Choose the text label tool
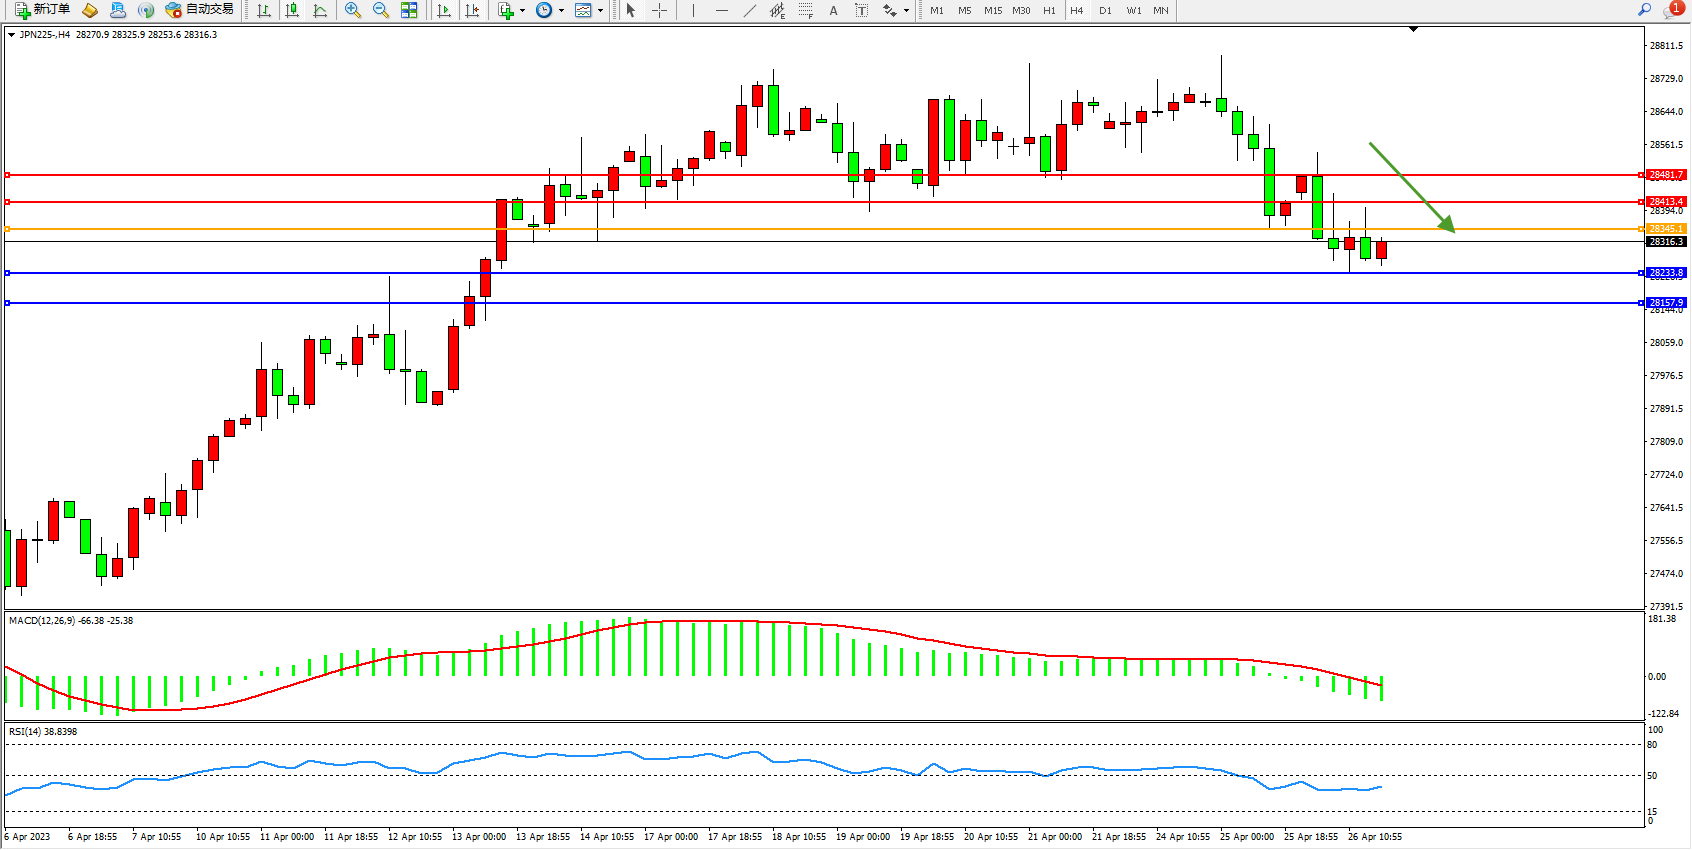This screenshot has width=1692, height=850. pos(833,10)
